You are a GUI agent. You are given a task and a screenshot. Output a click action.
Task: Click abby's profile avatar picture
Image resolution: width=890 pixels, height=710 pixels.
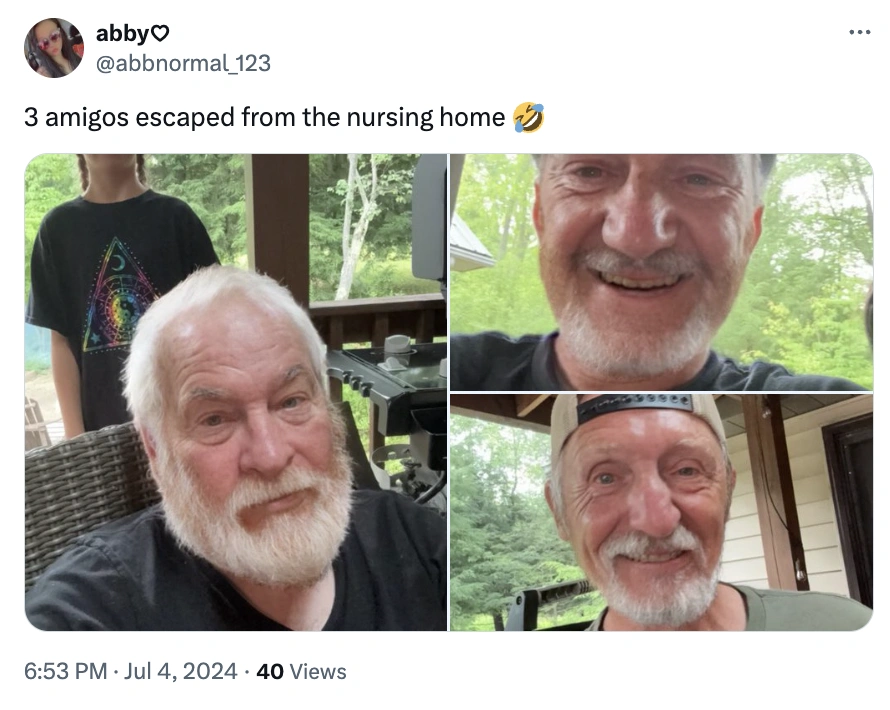point(54,48)
